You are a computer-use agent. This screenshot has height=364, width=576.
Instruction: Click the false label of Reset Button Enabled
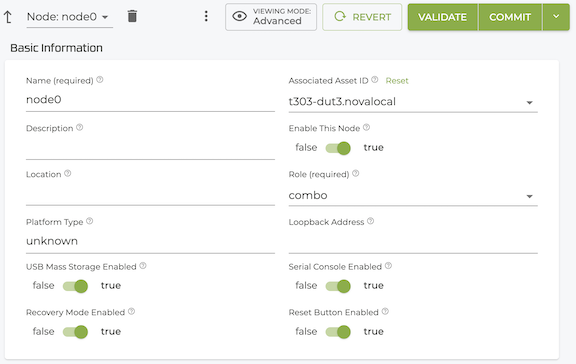click(306, 331)
